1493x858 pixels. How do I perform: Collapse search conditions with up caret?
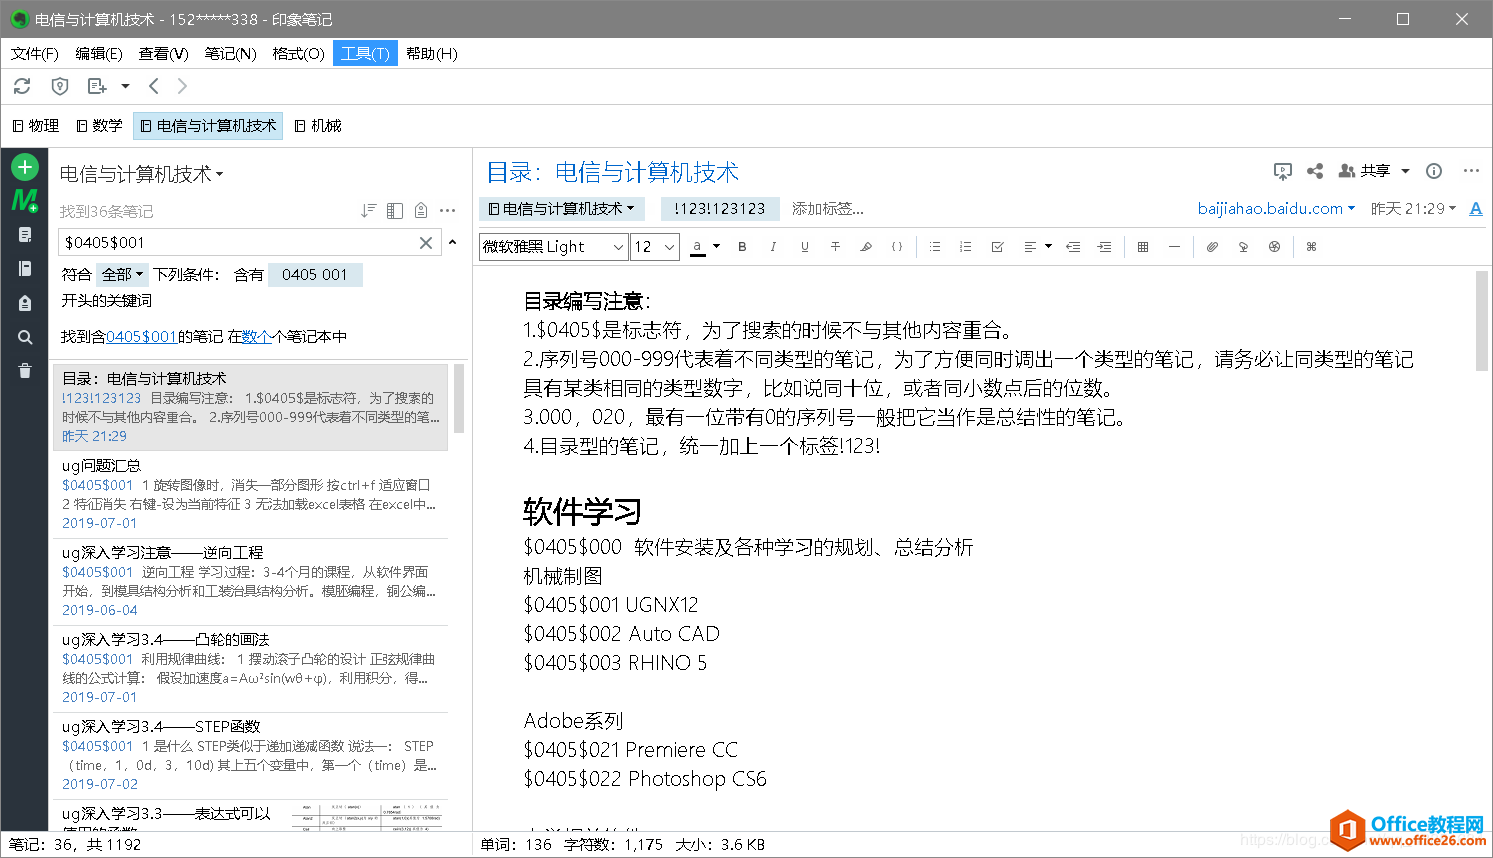click(x=452, y=242)
